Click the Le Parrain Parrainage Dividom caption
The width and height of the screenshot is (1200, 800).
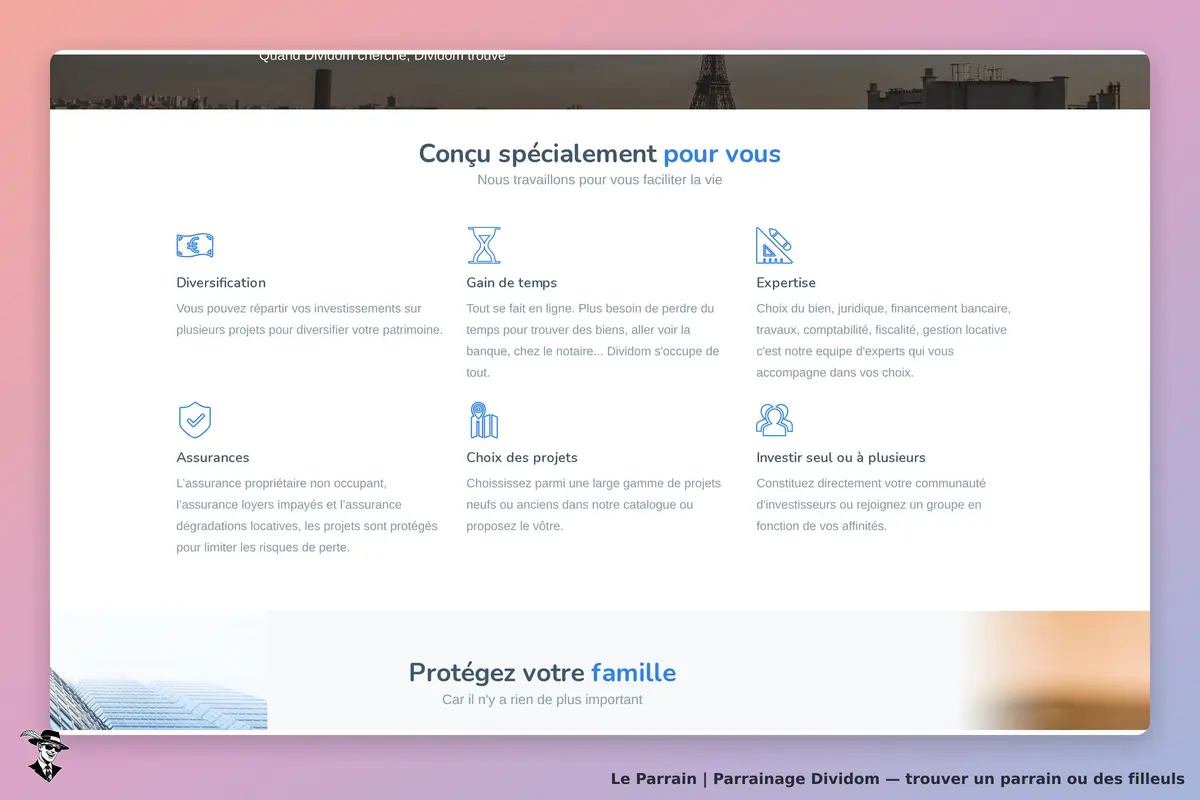(x=898, y=779)
